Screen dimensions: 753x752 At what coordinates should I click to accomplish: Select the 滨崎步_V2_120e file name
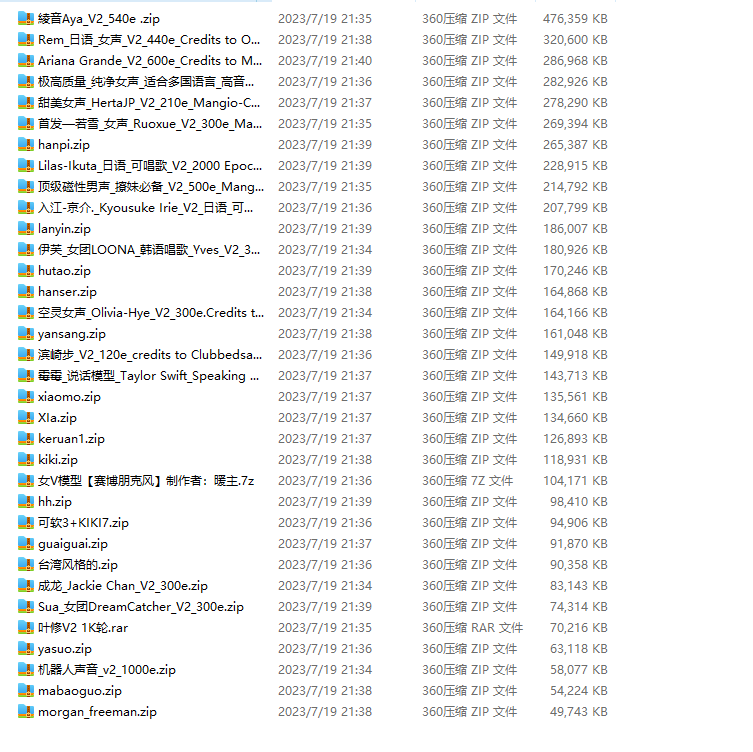[x=150, y=355]
